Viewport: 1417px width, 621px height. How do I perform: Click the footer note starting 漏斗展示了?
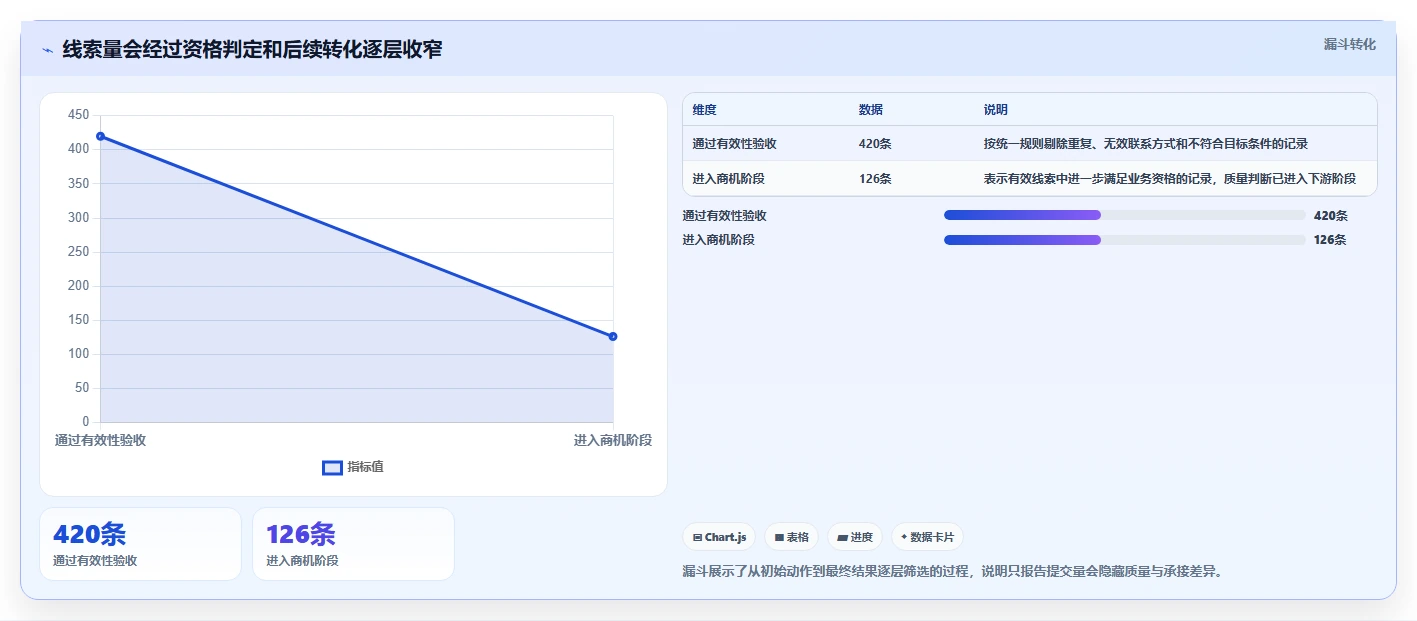click(952, 572)
